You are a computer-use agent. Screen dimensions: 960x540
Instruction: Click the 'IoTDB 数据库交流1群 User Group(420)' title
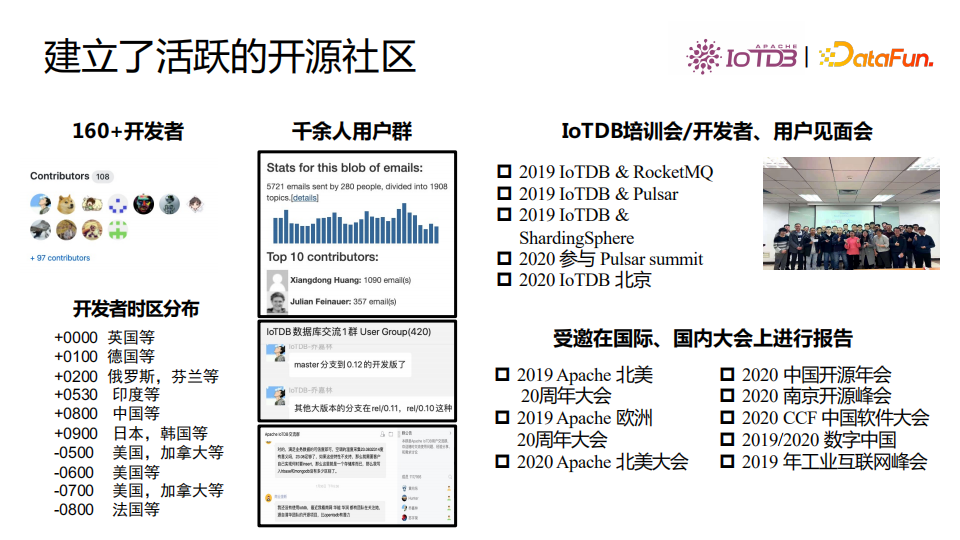(x=348, y=332)
